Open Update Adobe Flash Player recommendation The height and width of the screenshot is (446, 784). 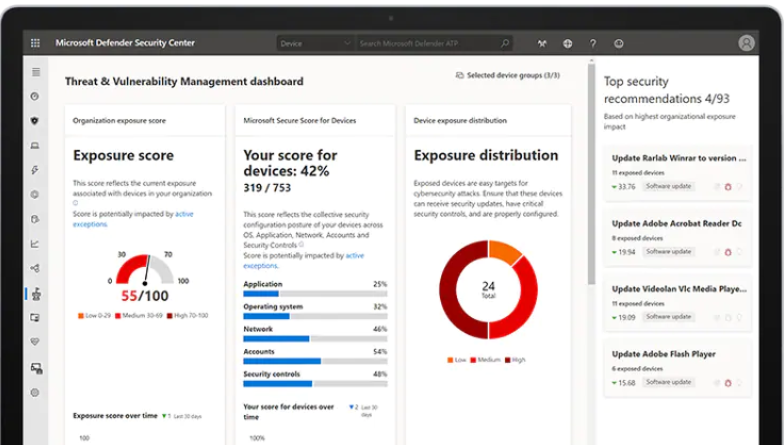click(x=664, y=354)
